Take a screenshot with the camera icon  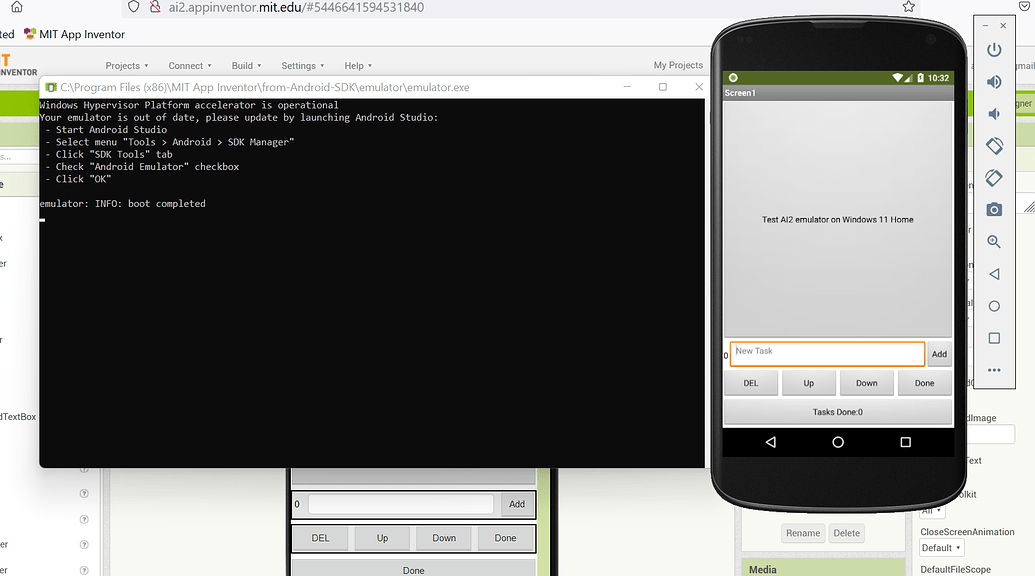[x=994, y=209]
